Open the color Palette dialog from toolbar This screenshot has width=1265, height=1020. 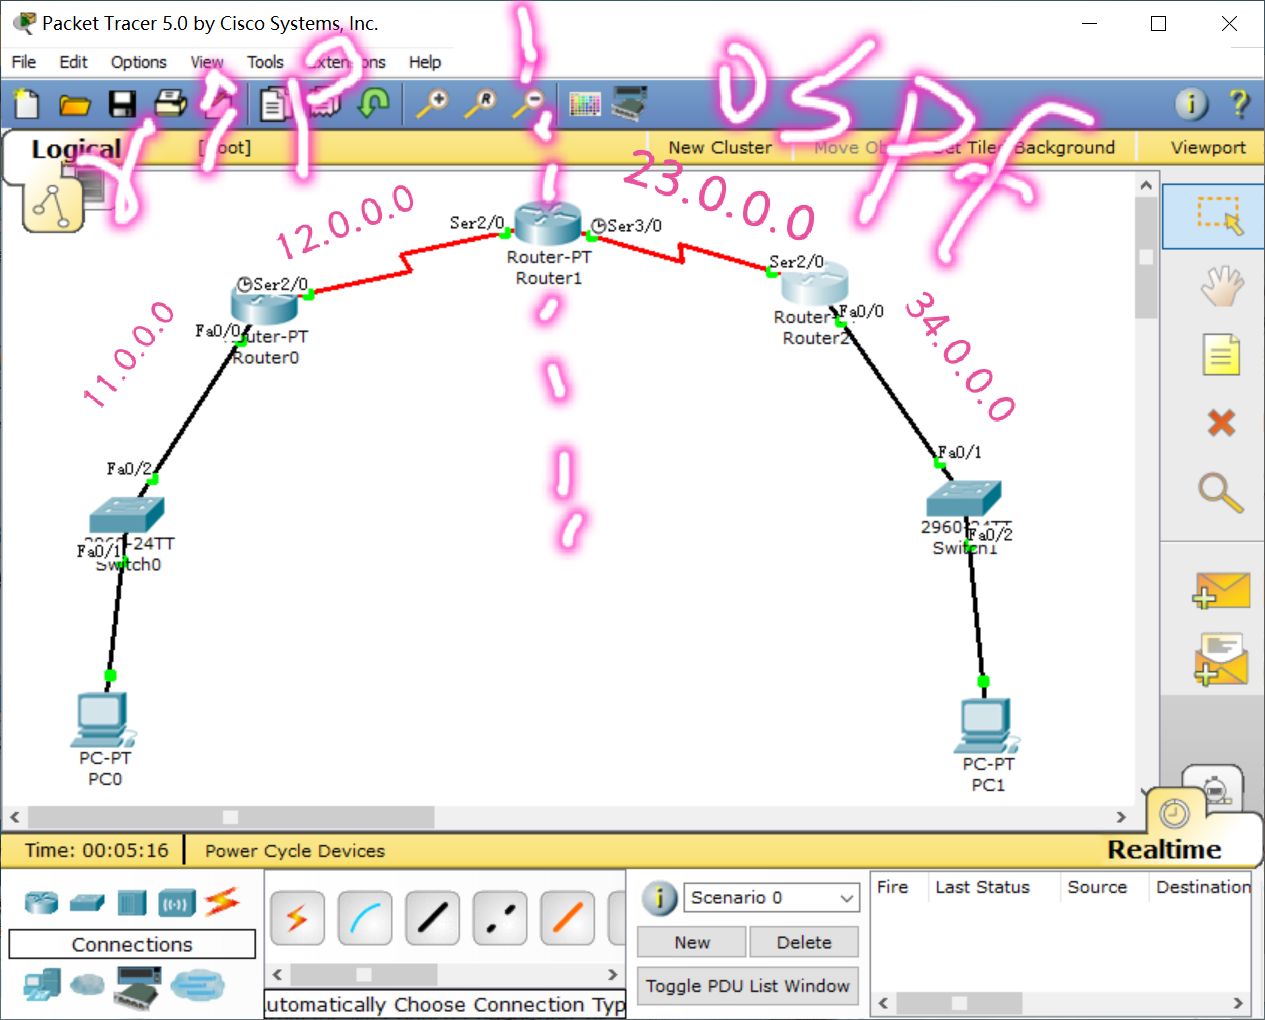point(585,103)
